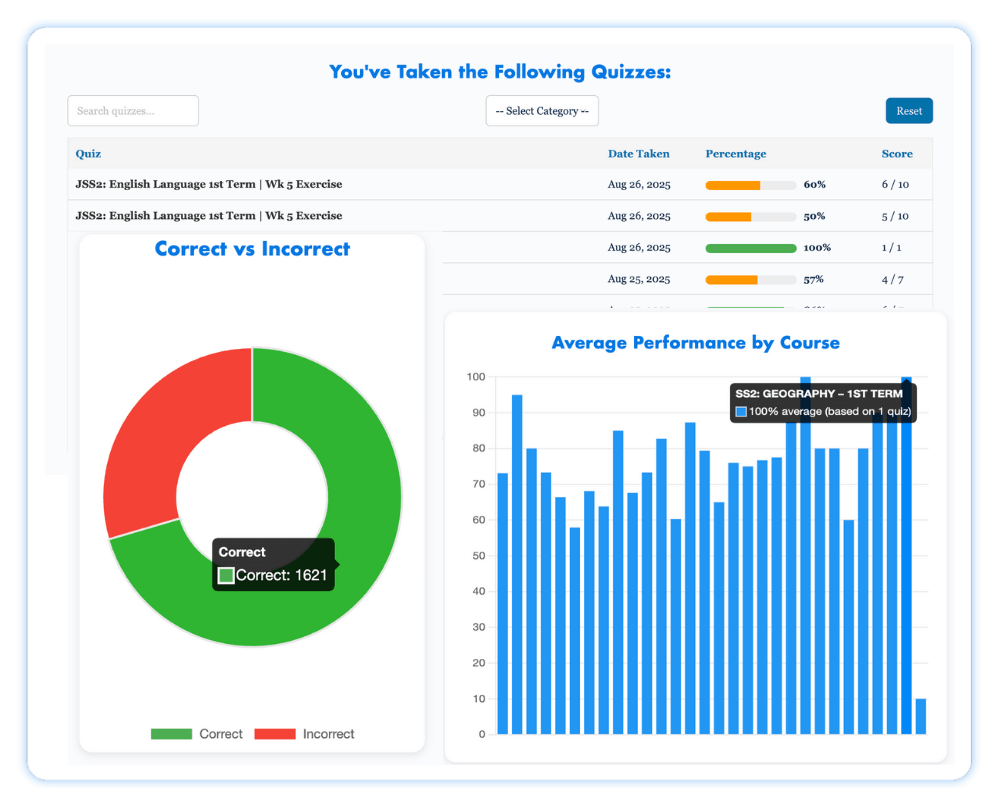Sort by the Quiz column header
Screen dimensions: 1000x800
point(88,154)
